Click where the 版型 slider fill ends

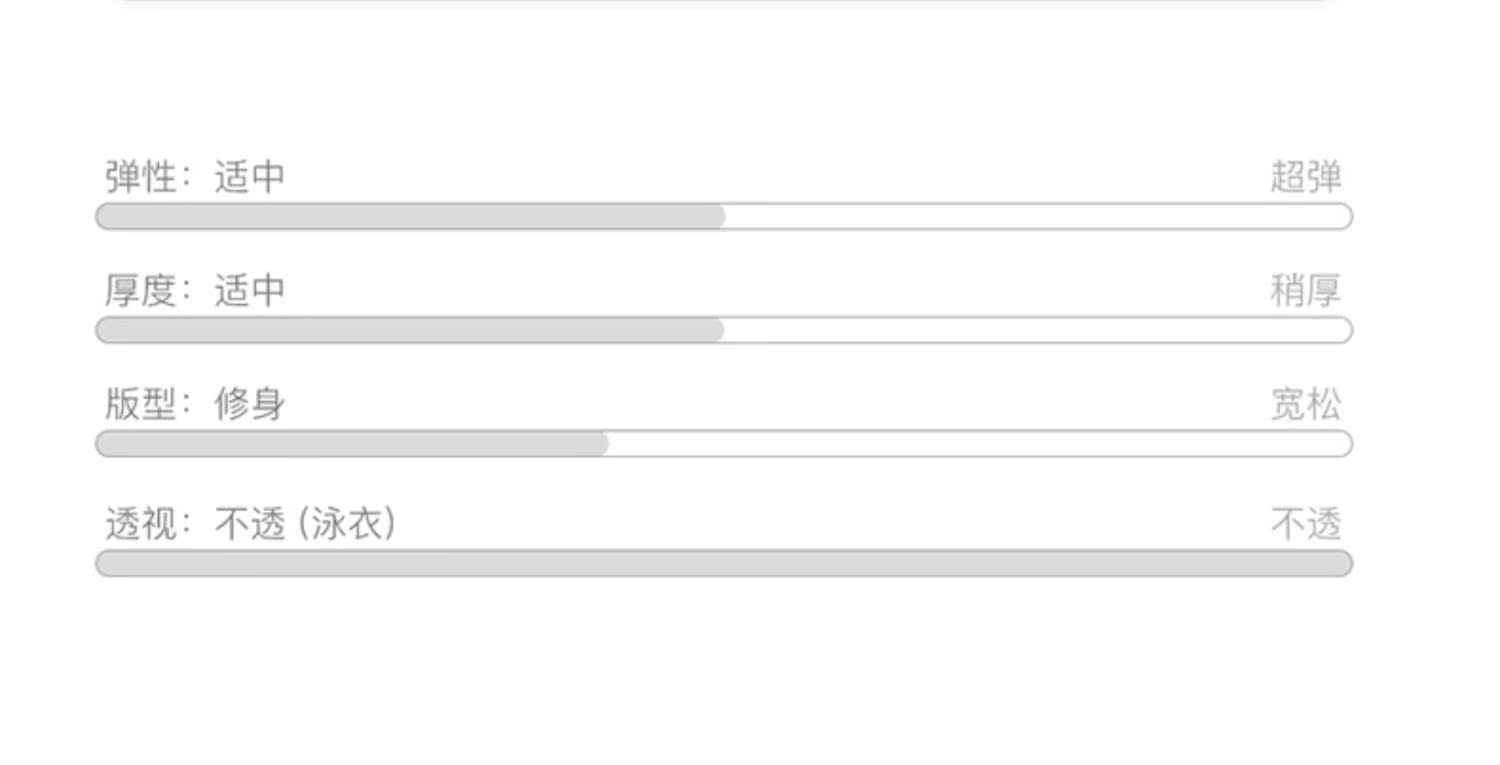click(607, 444)
